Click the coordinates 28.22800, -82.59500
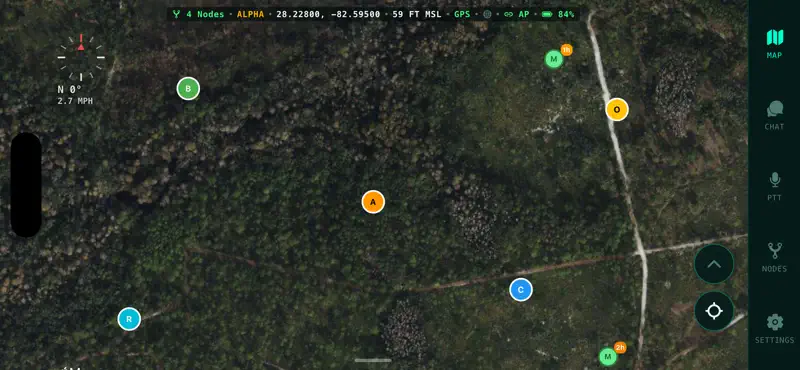The height and width of the screenshot is (370, 800). [x=328, y=14]
